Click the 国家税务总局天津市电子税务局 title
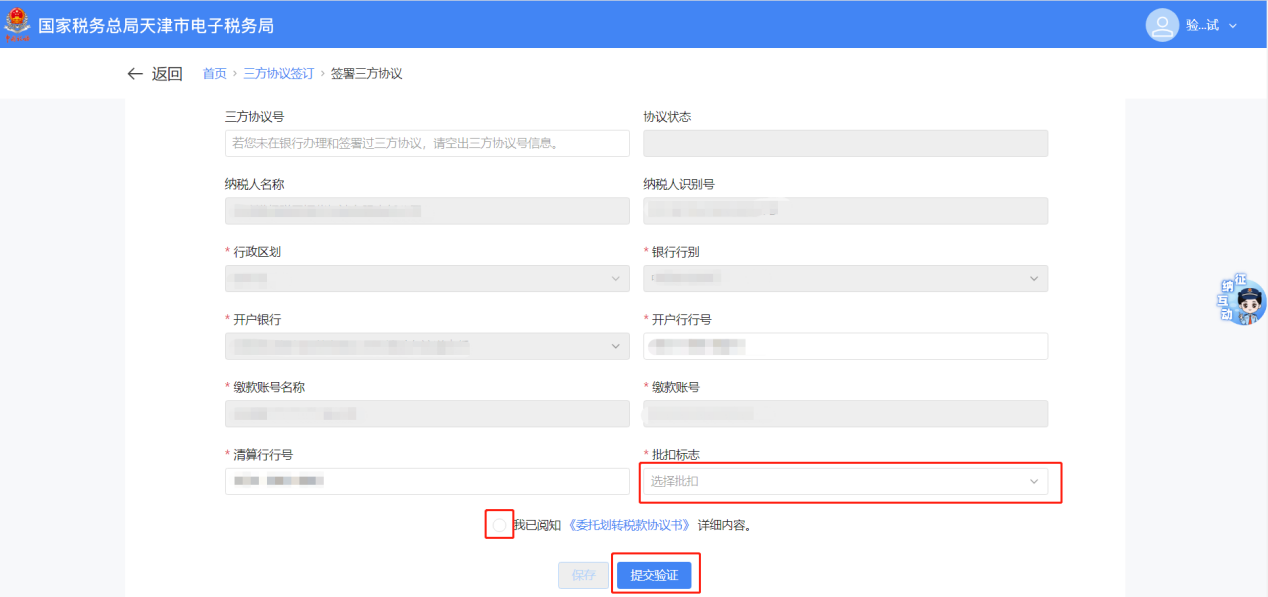Screen dimensions: 1268x597 155,25
